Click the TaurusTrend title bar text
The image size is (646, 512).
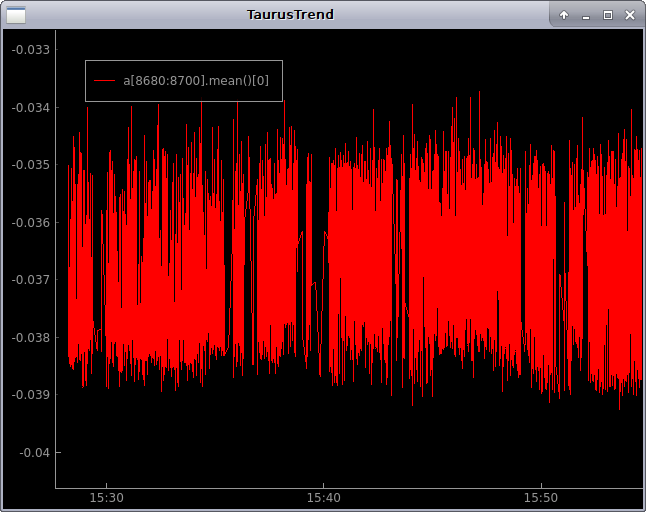(290, 15)
